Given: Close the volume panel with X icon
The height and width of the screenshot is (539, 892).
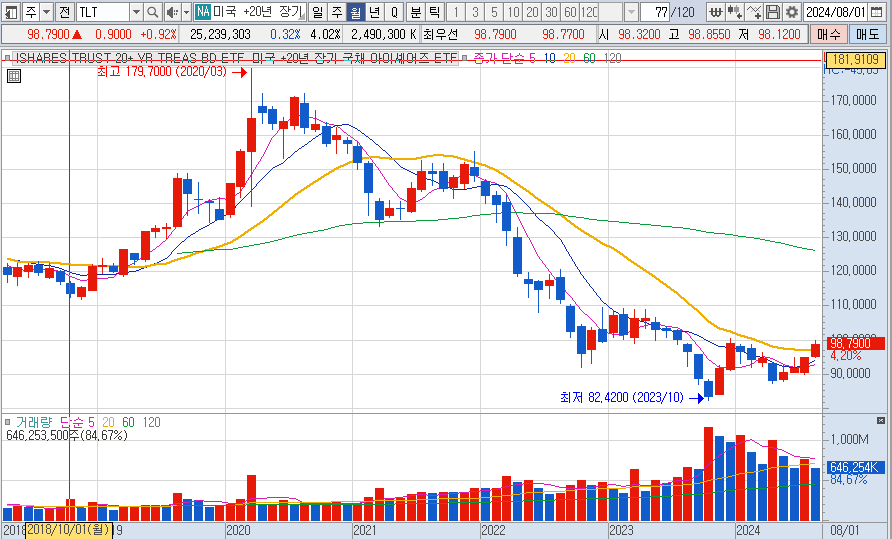Looking at the screenshot, I should click(881, 421).
